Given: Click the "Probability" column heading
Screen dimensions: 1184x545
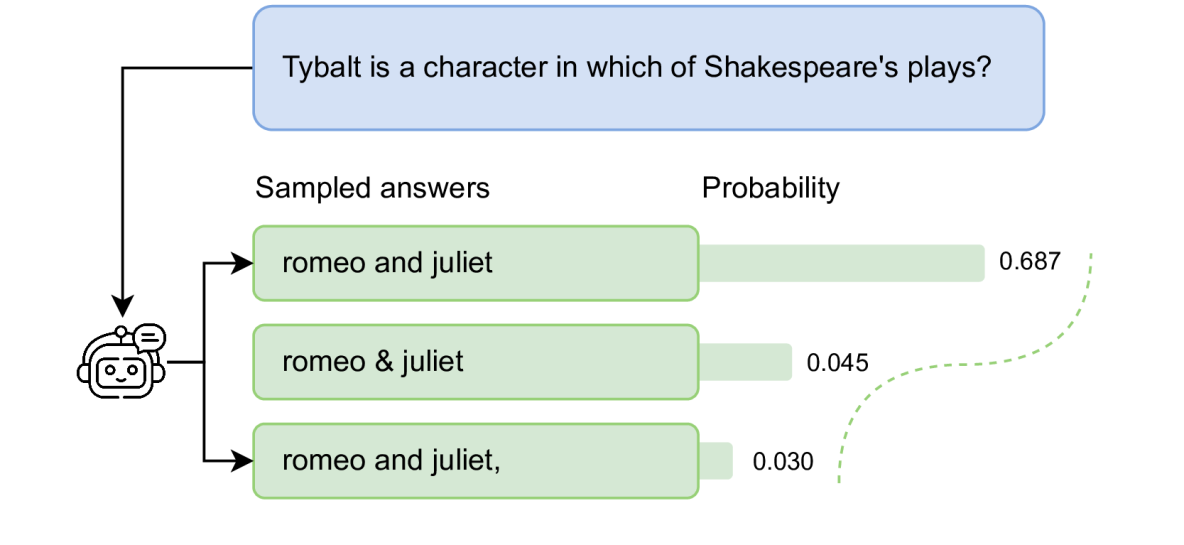Looking at the screenshot, I should pos(770,188).
